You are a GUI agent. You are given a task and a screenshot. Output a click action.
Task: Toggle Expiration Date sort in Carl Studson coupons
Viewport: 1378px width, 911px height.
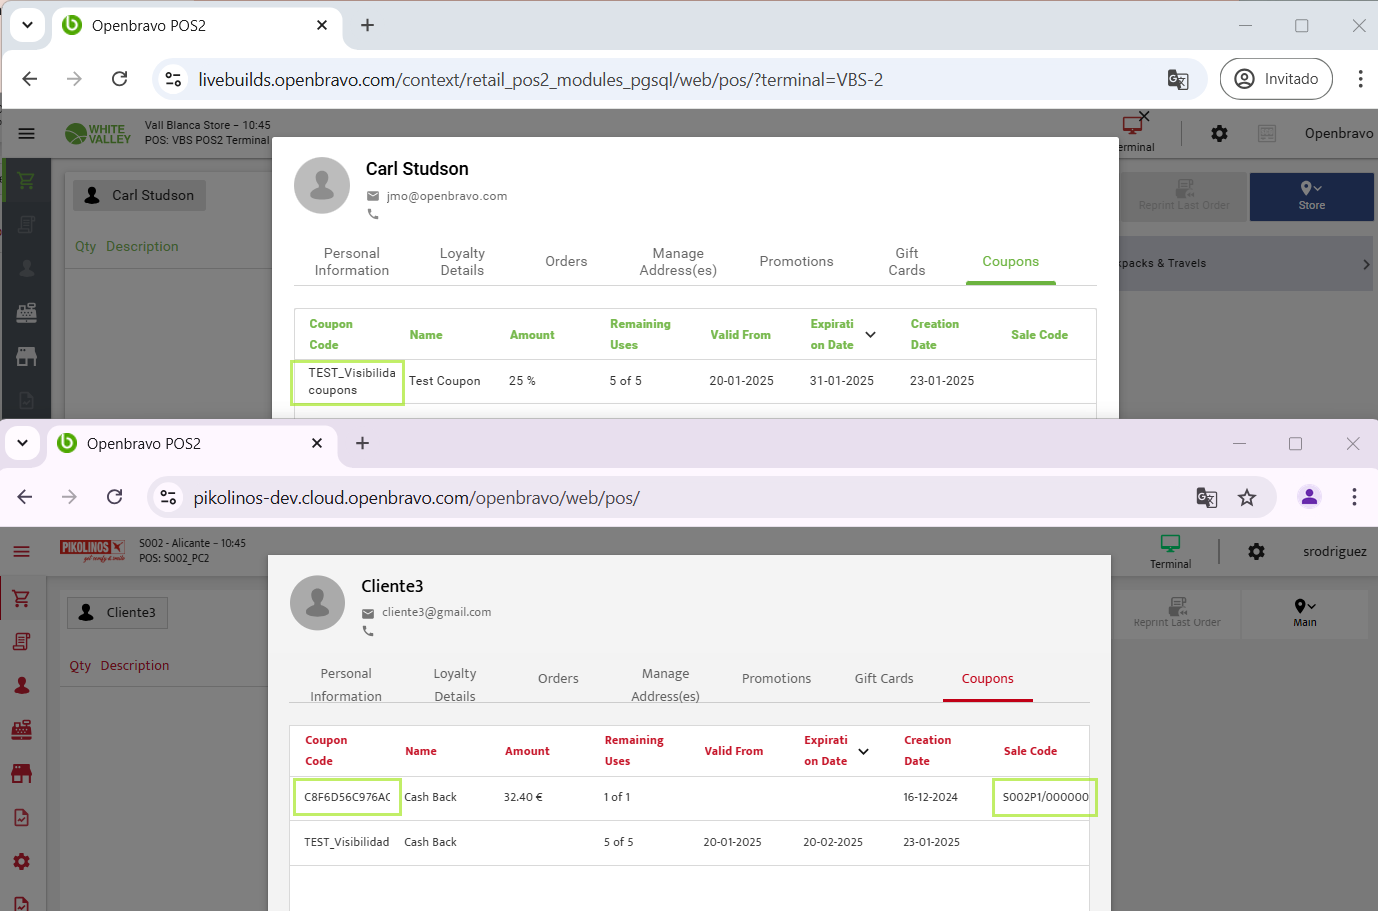[x=870, y=335]
